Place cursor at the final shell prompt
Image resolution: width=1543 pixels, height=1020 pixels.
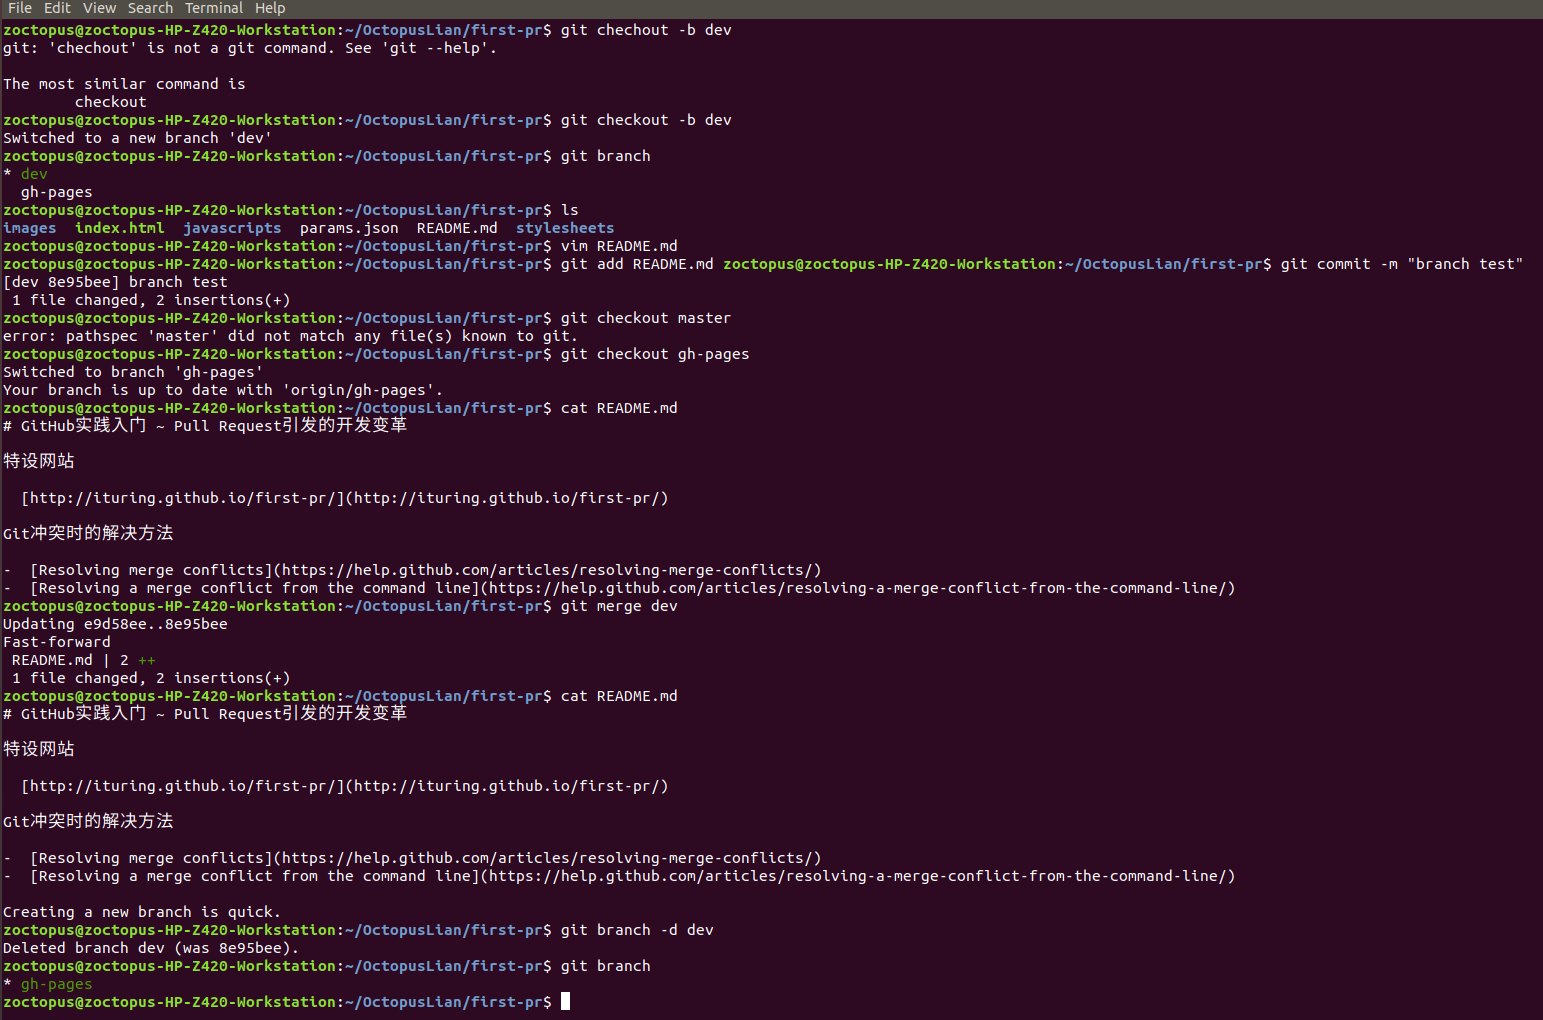point(565,1002)
